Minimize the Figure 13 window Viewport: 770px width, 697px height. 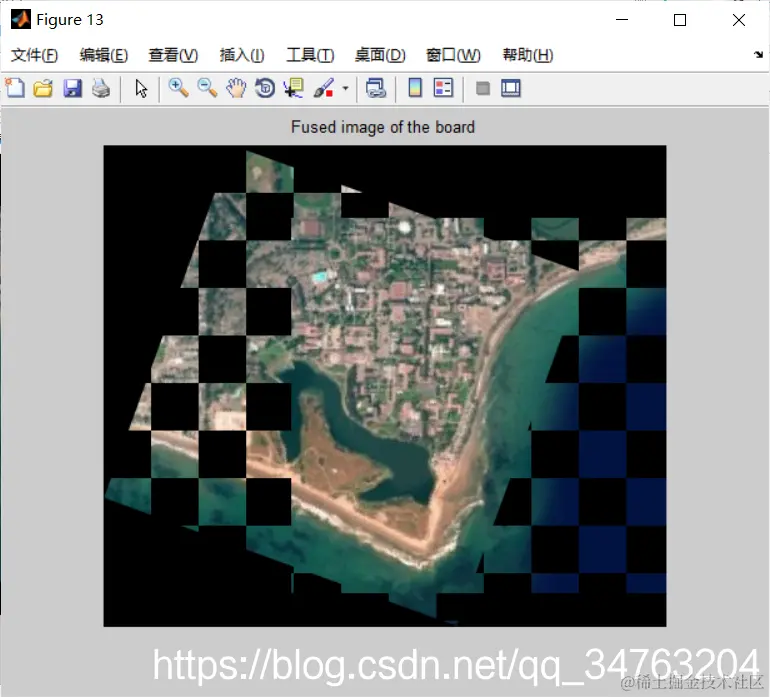[622, 20]
